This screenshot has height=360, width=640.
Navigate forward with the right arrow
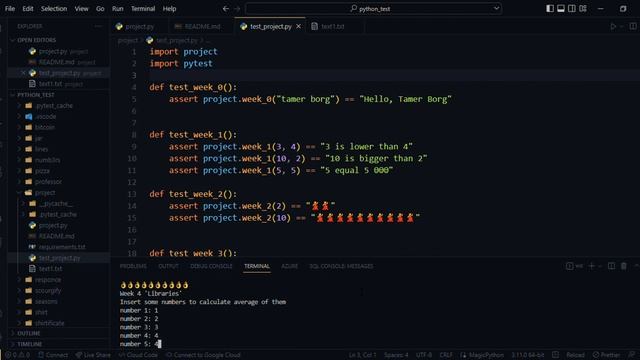(237, 9)
